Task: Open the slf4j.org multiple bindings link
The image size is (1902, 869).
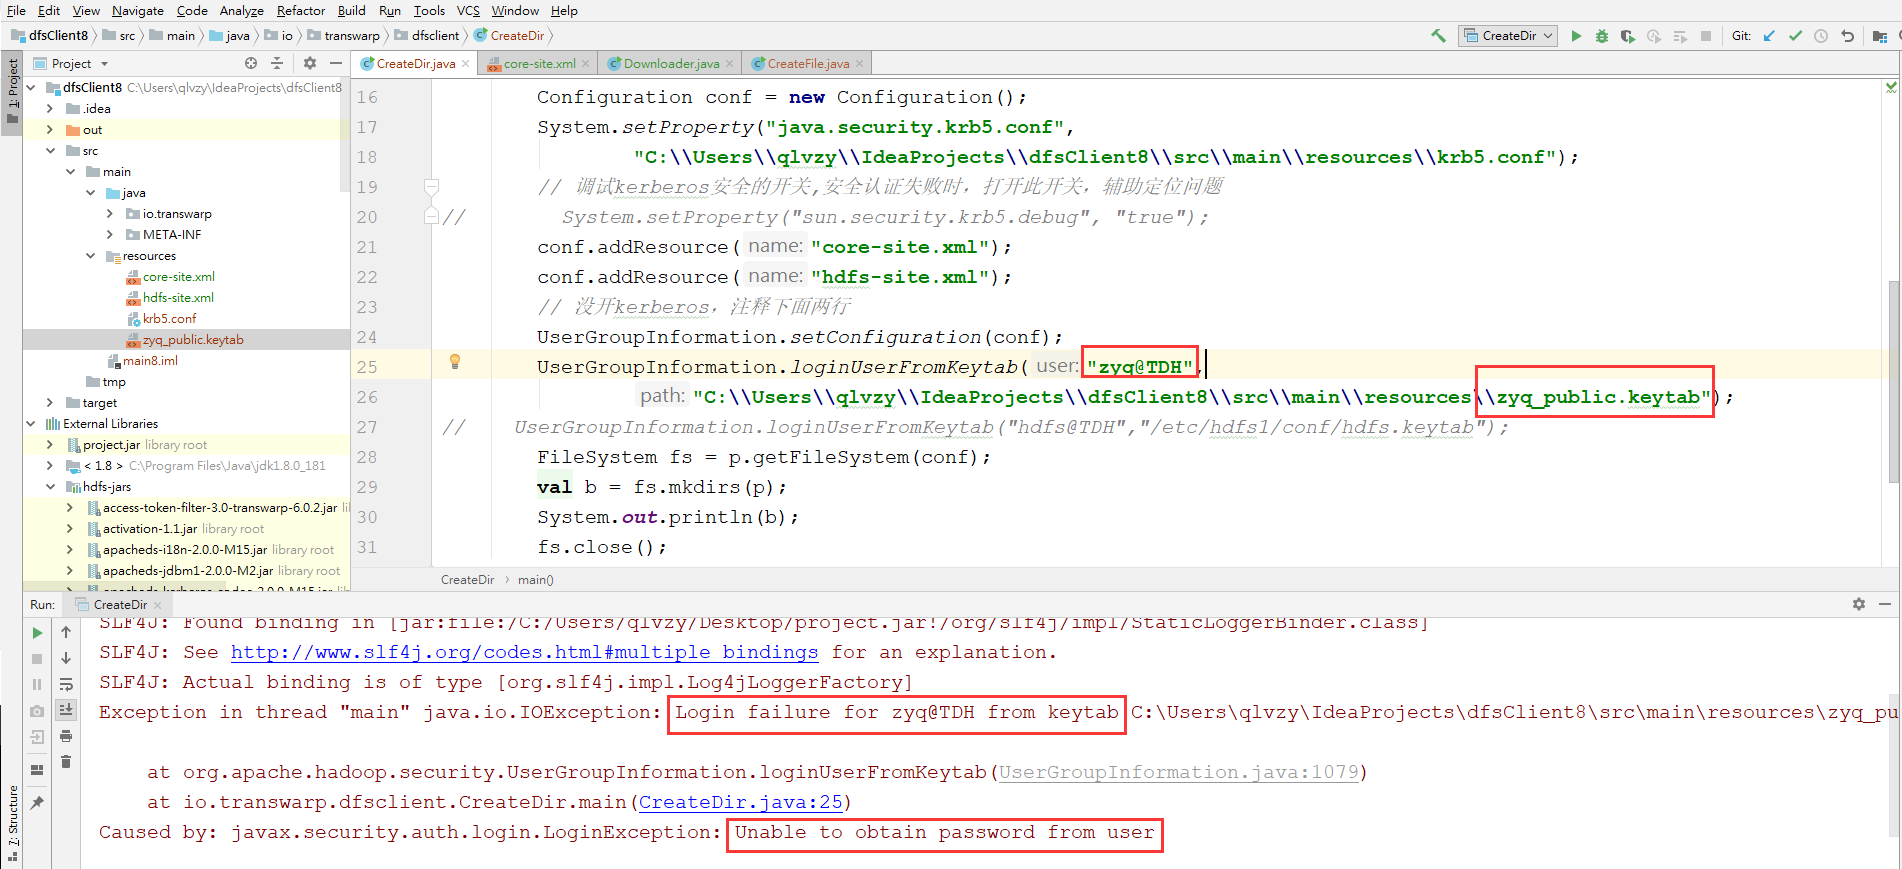Action: (524, 652)
